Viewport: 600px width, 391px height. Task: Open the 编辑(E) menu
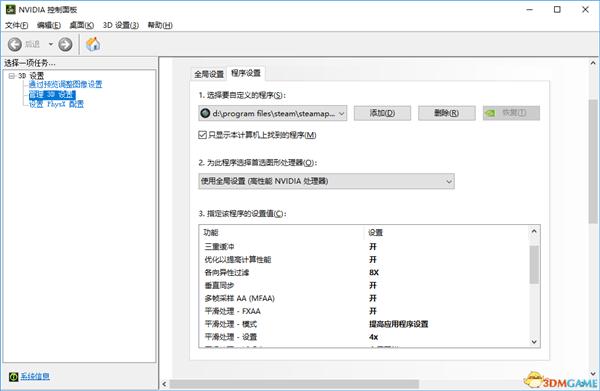(x=49, y=25)
